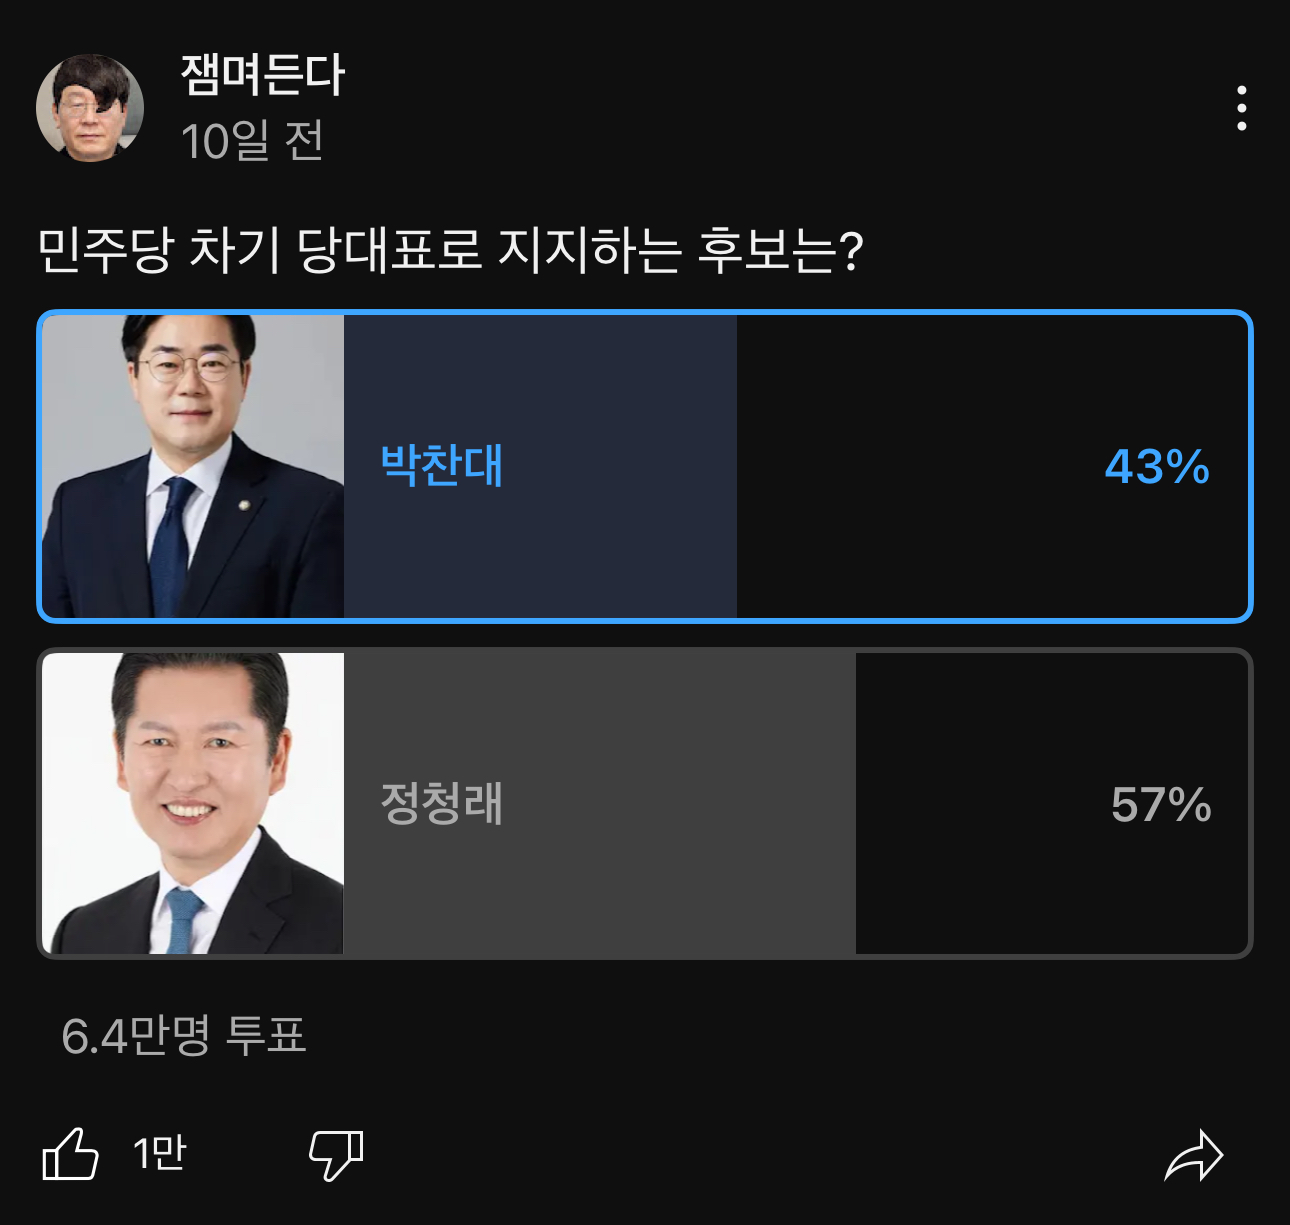Click the 정청래 option photo thumbnail

click(x=193, y=803)
